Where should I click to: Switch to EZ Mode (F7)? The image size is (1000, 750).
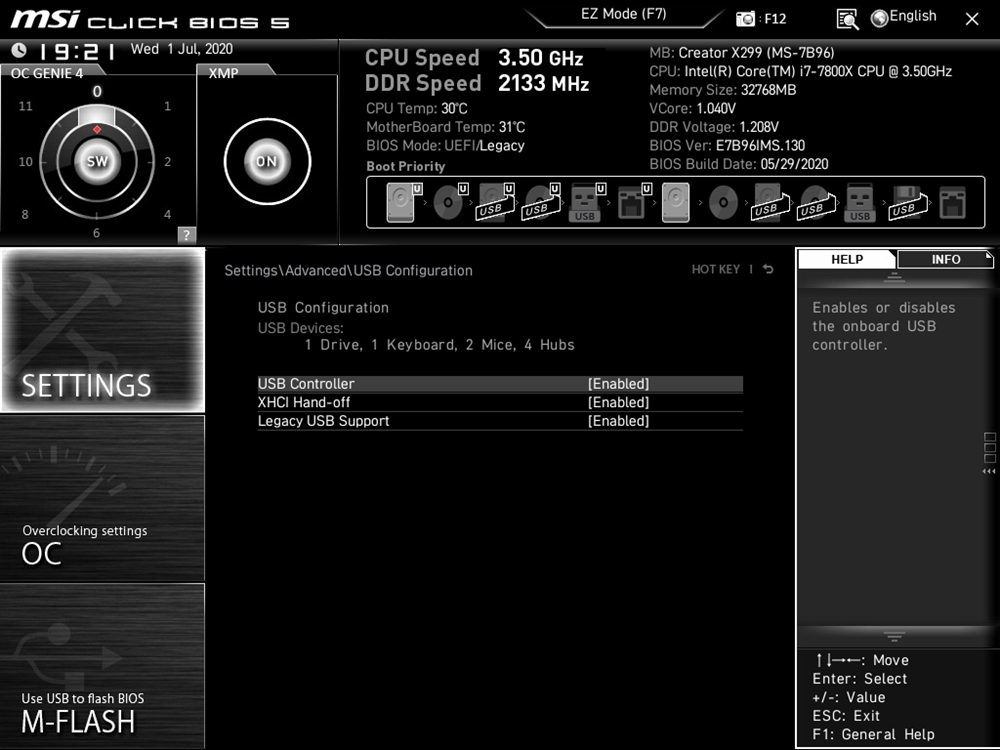click(x=624, y=14)
